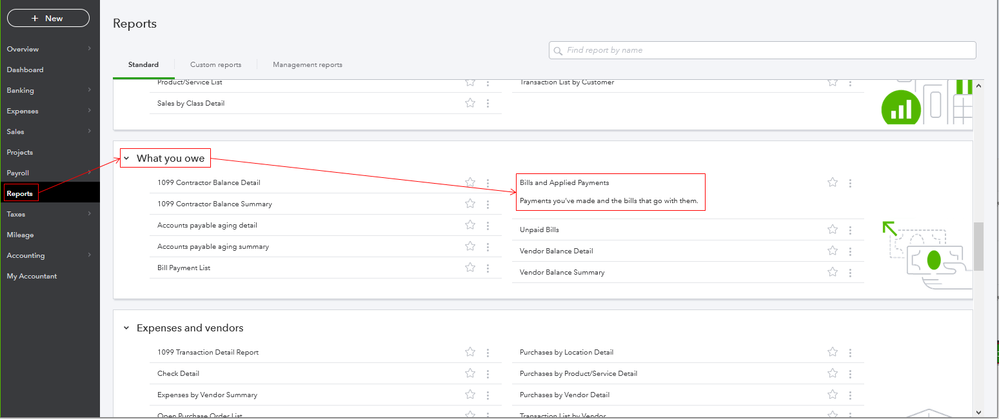Star the Purchases by Location Detail report
This screenshot has width=999, height=419.
(x=833, y=352)
